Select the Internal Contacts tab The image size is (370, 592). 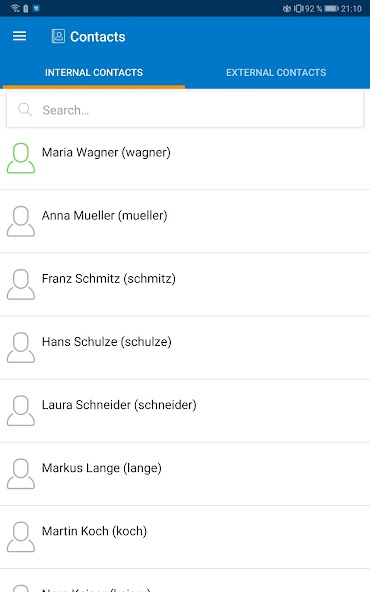94,72
